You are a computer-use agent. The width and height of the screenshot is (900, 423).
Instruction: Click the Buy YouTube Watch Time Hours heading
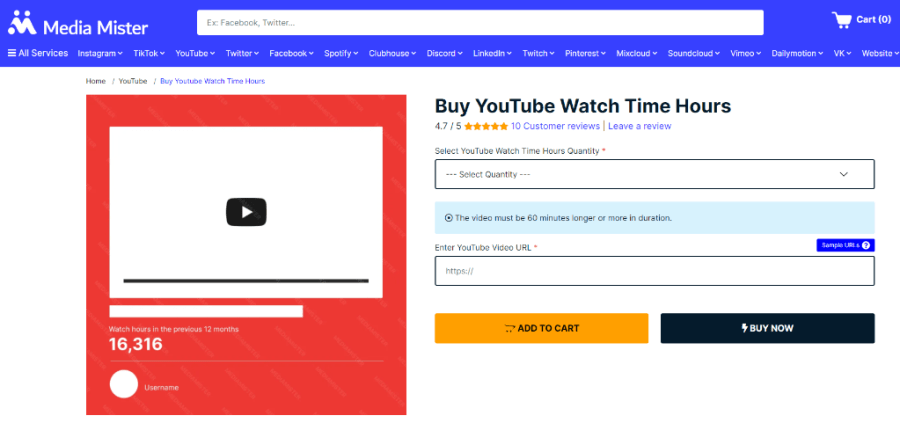click(x=583, y=106)
